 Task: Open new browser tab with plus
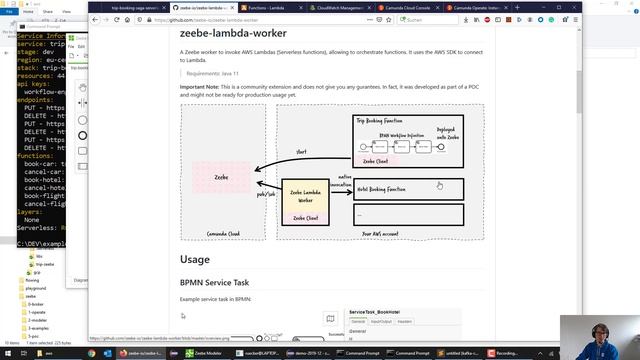click(517, 7)
